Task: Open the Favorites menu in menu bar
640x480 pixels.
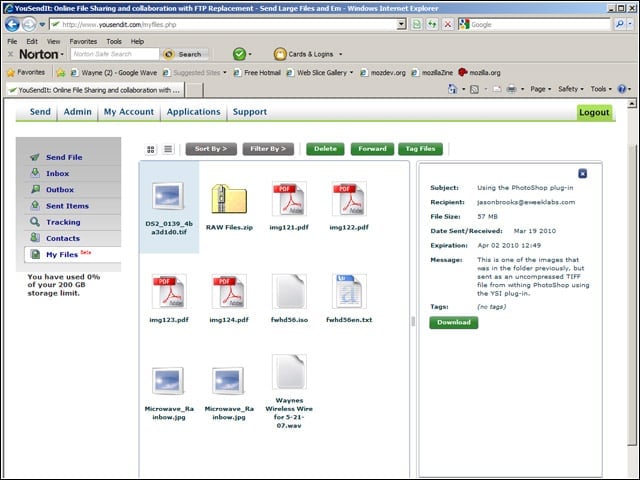Action: 83,41
